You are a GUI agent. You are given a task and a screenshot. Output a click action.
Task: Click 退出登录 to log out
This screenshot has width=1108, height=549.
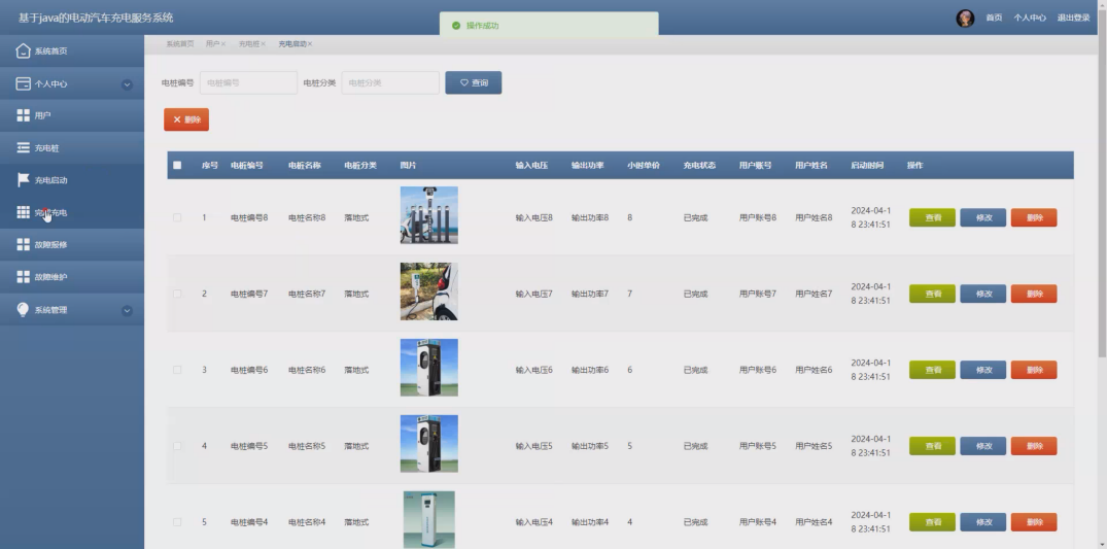pyautogui.click(x=1073, y=18)
